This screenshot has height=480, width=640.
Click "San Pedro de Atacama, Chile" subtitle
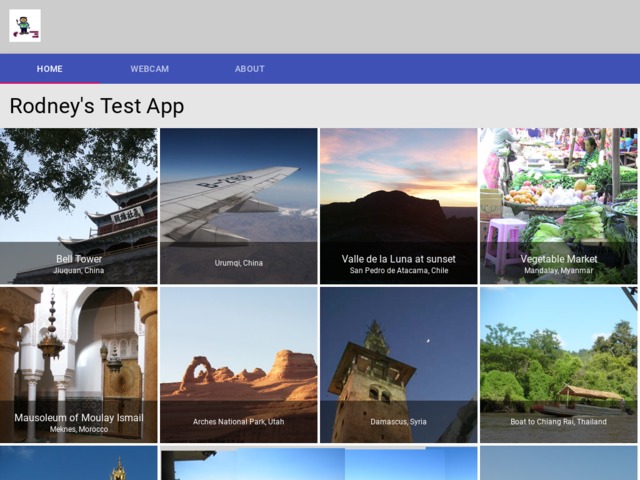click(399, 270)
